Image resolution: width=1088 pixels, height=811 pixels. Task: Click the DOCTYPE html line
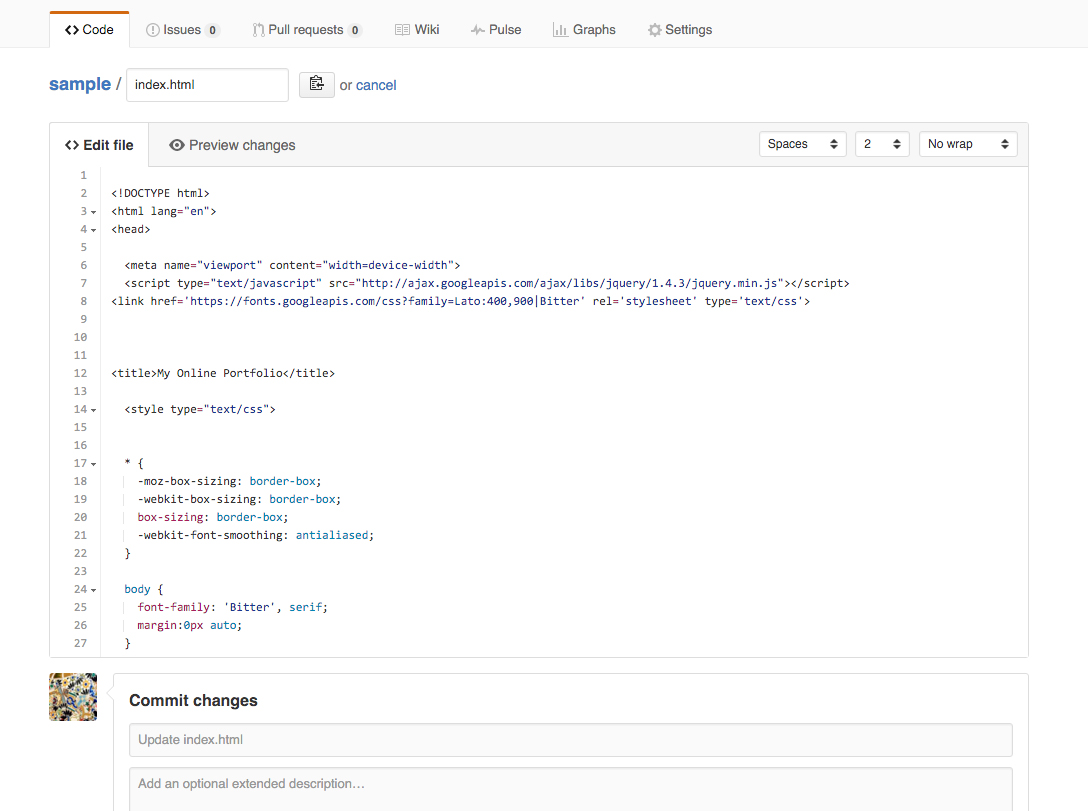coord(160,193)
